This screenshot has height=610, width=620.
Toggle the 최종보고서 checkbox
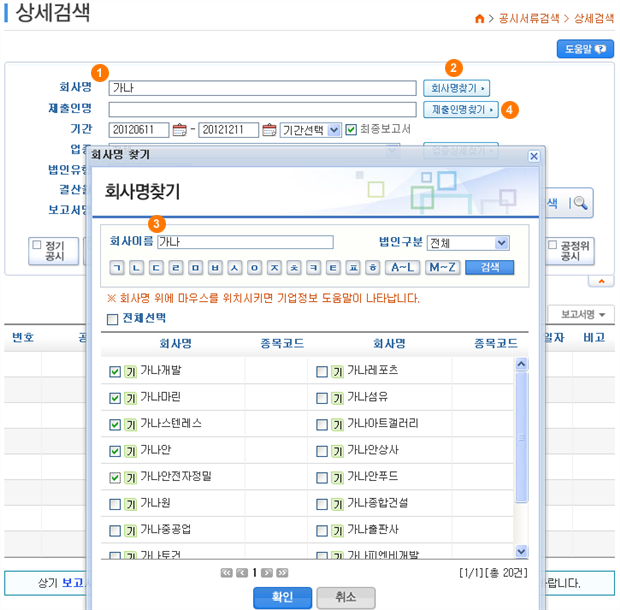coord(350,129)
